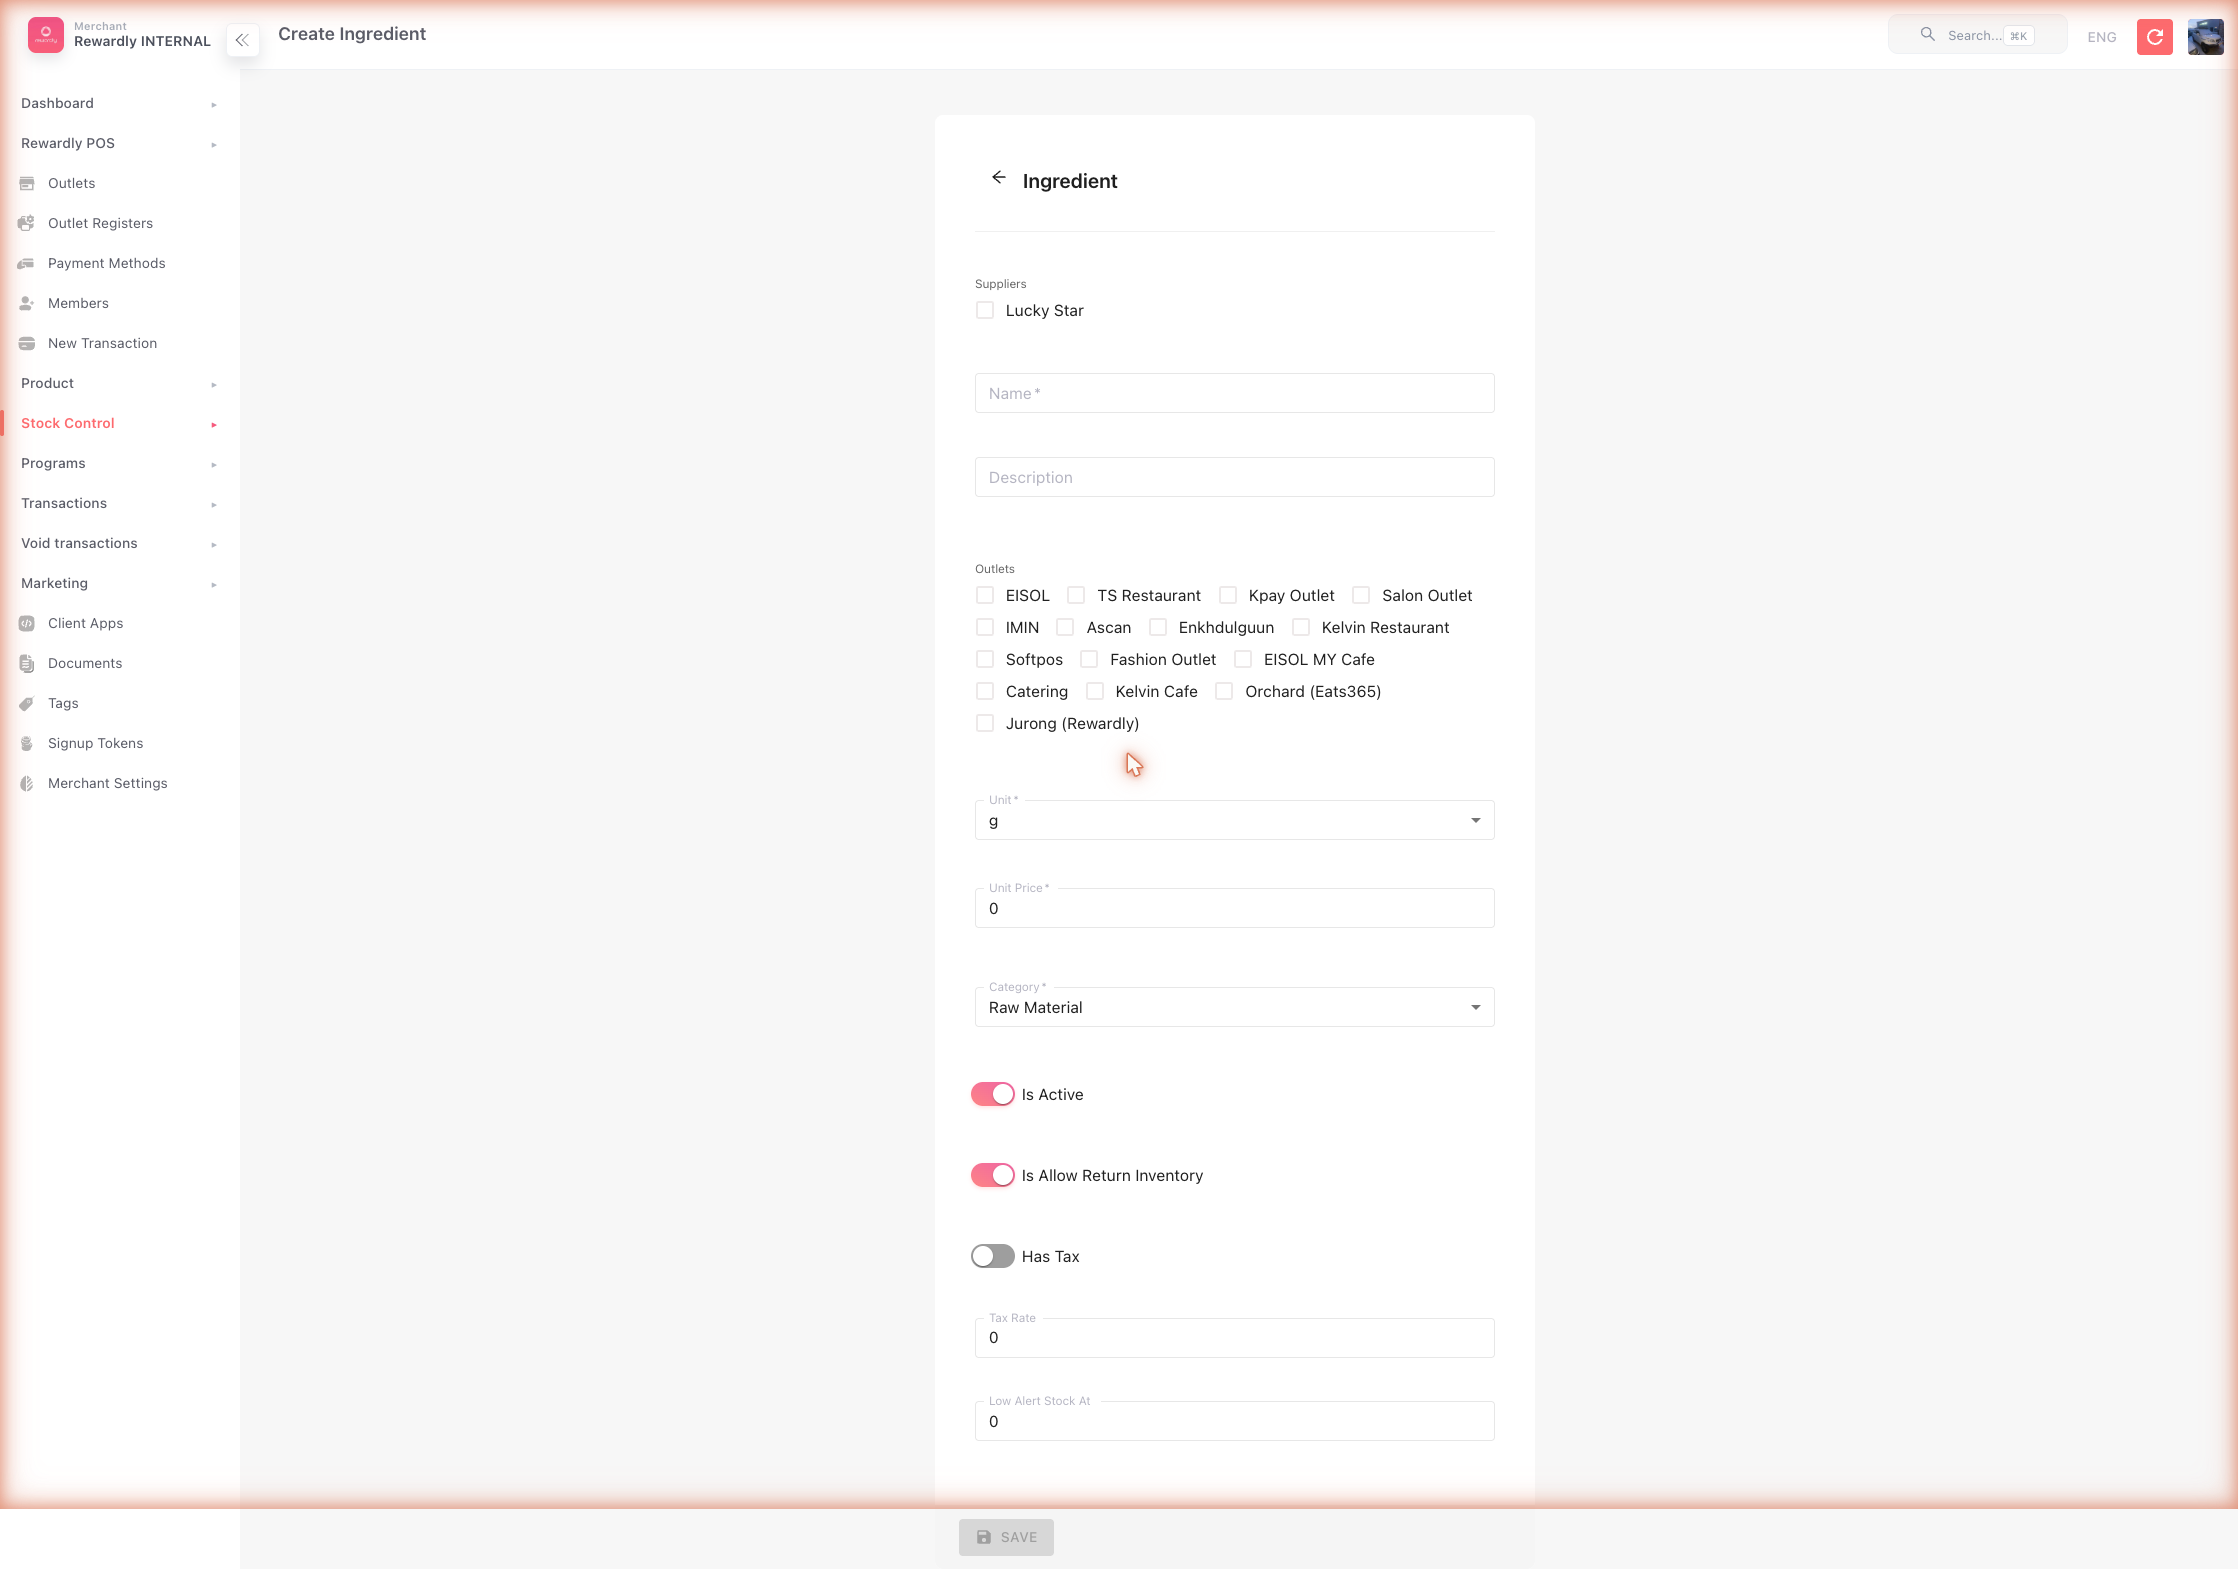Screen dimensions: 2238x1569
Task: Tick the Kelvin Restaurant checkbox
Action: click(1301, 627)
